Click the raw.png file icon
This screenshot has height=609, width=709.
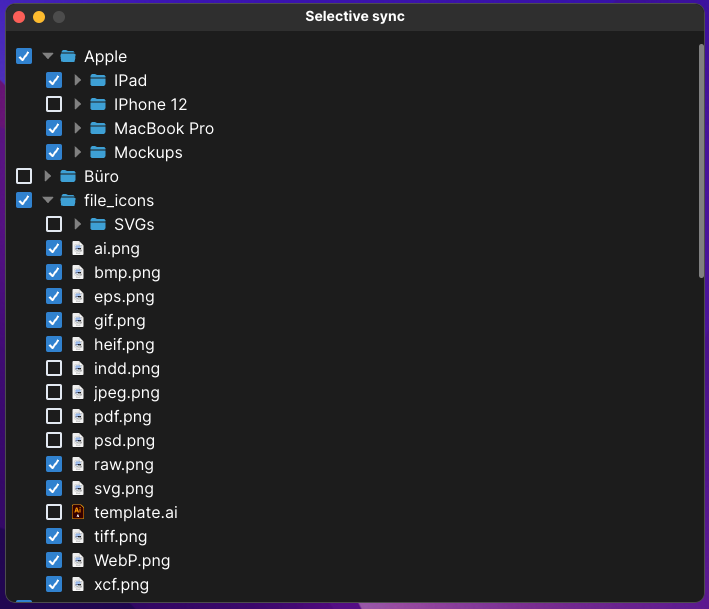[78, 464]
